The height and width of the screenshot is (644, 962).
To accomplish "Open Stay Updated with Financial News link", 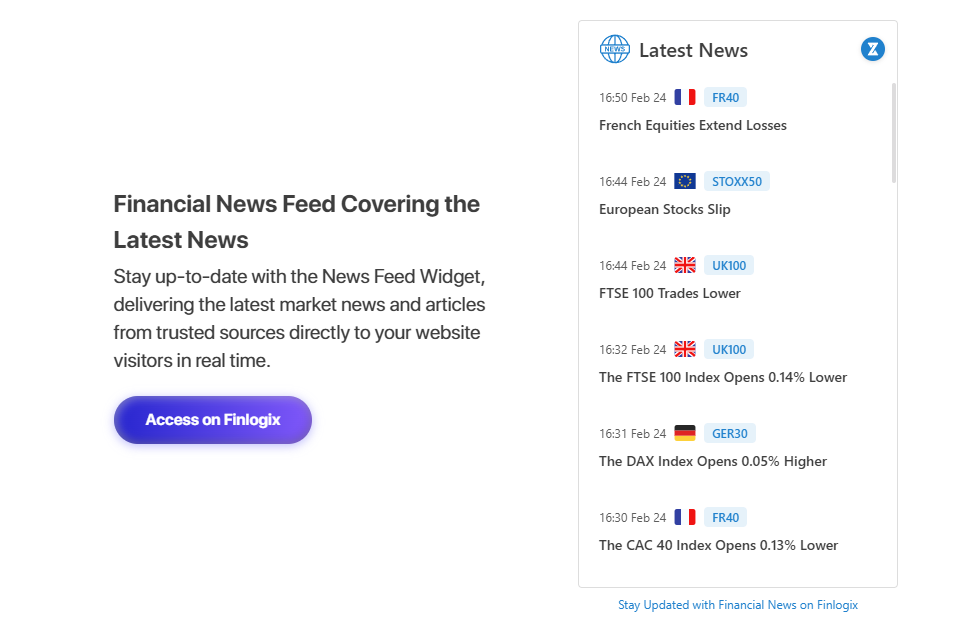I will (x=738, y=605).
